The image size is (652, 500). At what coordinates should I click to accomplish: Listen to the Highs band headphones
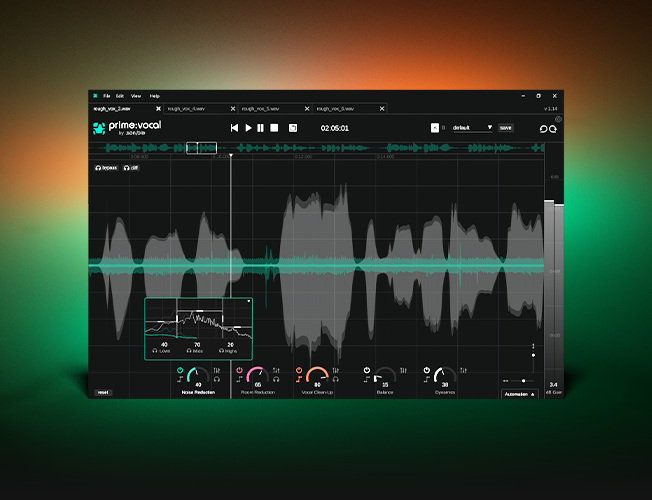221,351
